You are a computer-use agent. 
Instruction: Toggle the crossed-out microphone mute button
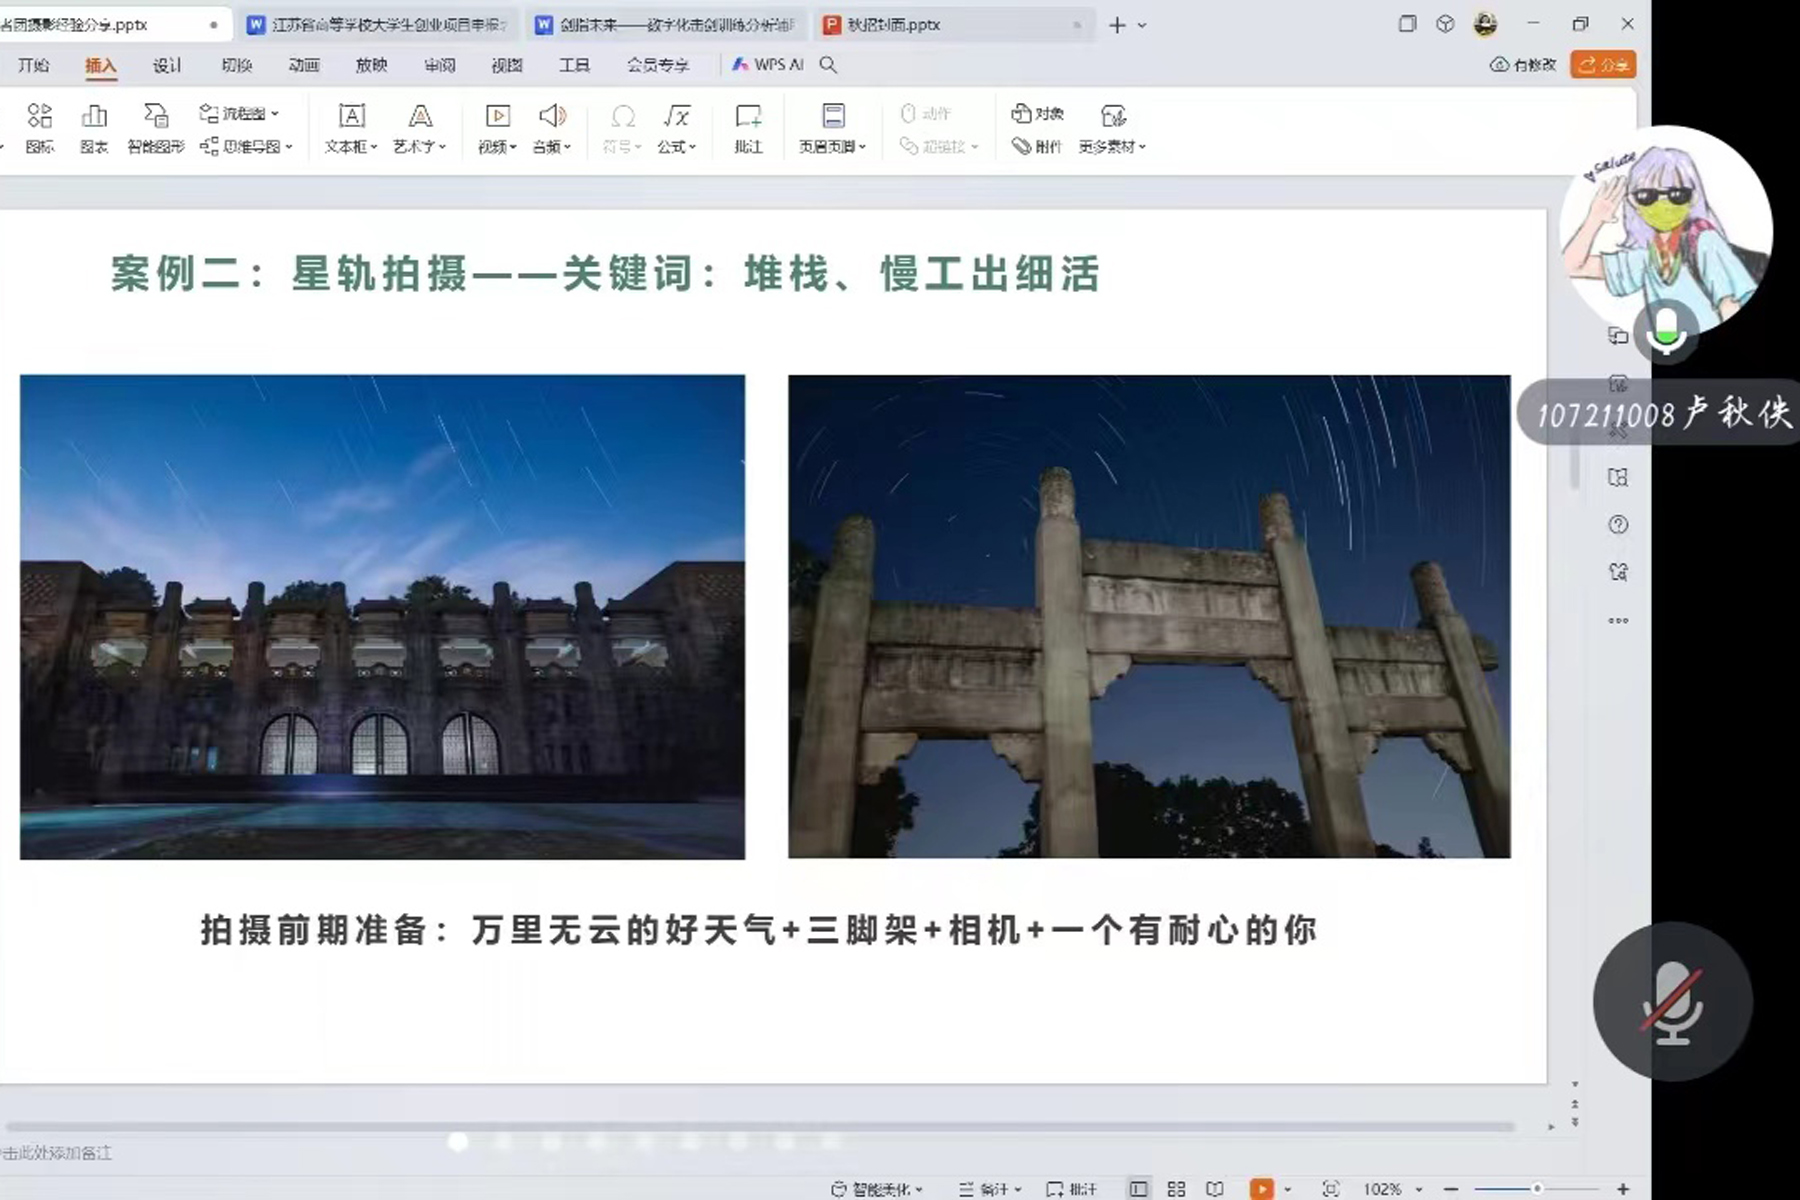[x=1672, y=1002]
